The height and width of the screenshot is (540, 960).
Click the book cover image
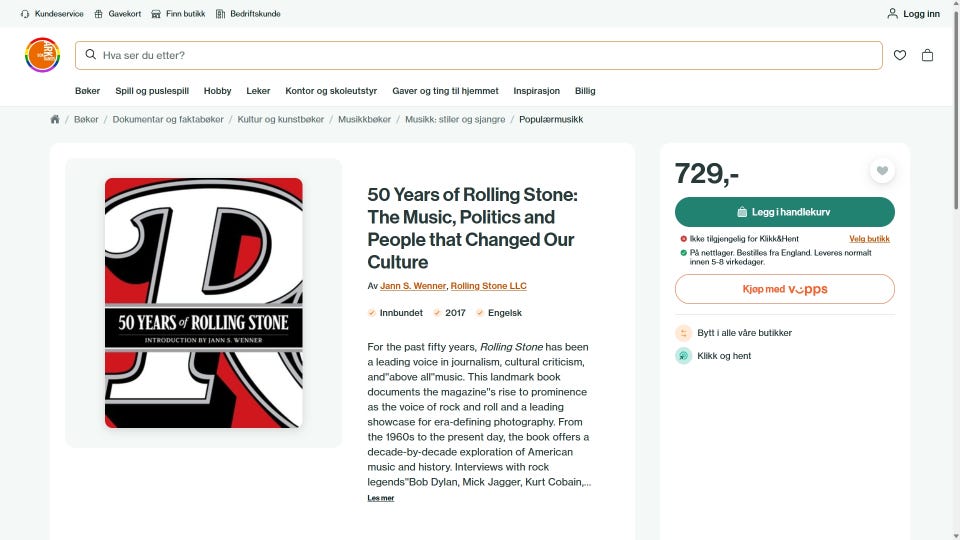pos(204,303)
